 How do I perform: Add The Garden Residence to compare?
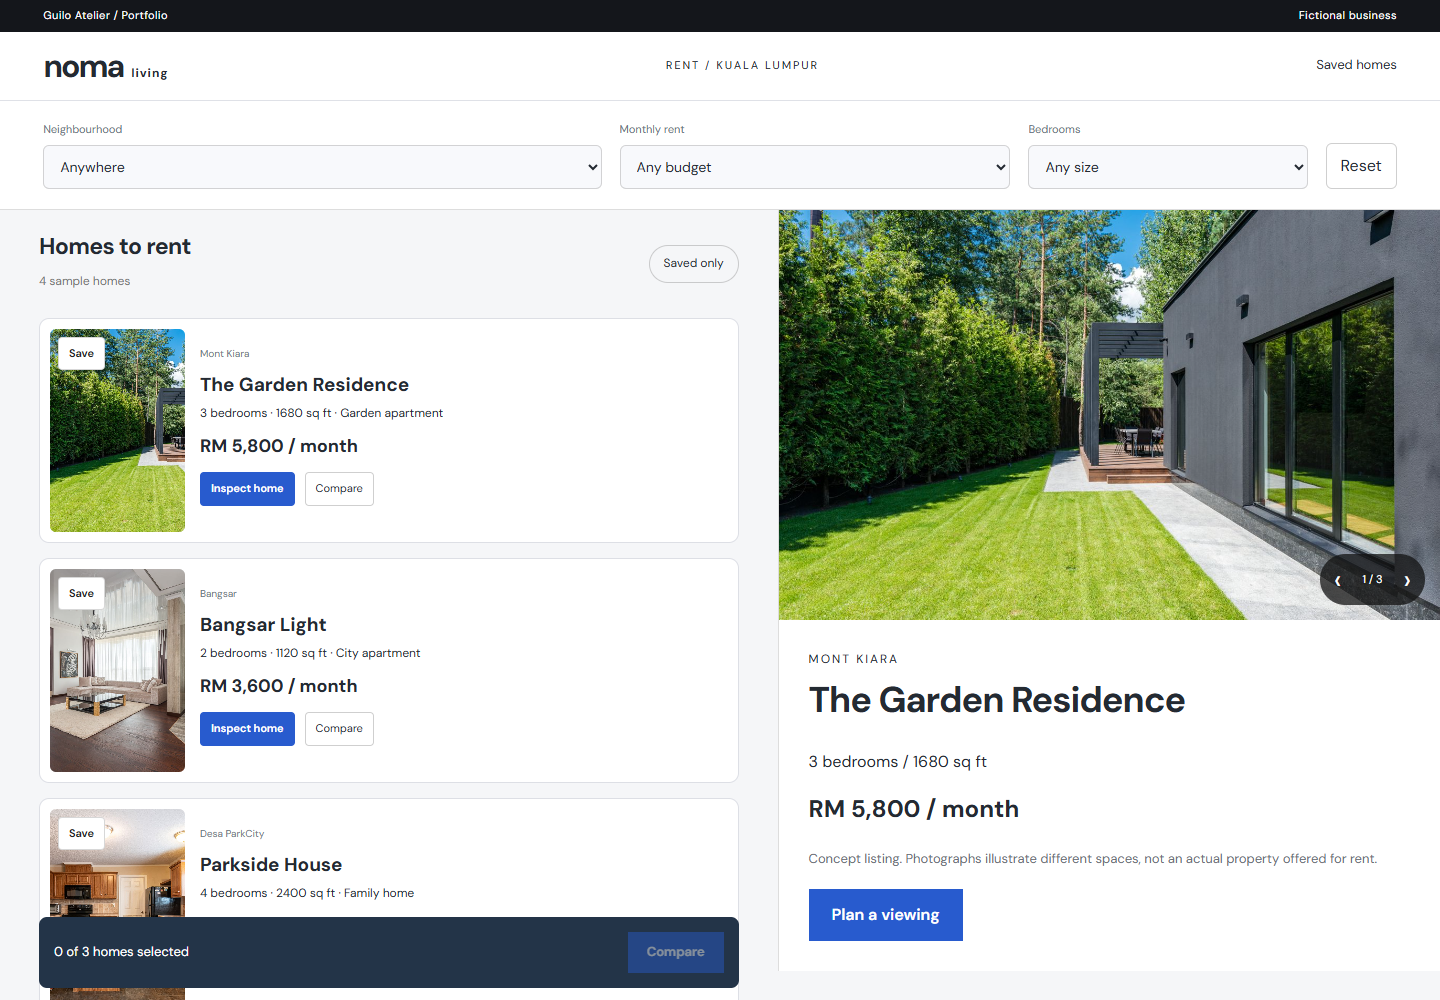pos(339,489)
